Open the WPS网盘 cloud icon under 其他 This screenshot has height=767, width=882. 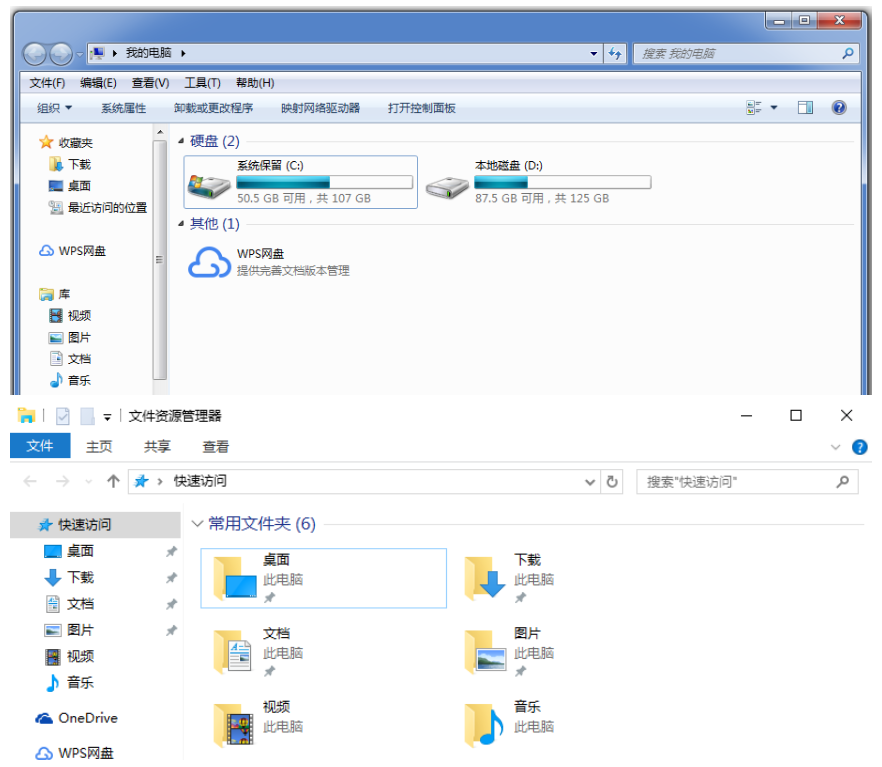click(x=209, y=262)
